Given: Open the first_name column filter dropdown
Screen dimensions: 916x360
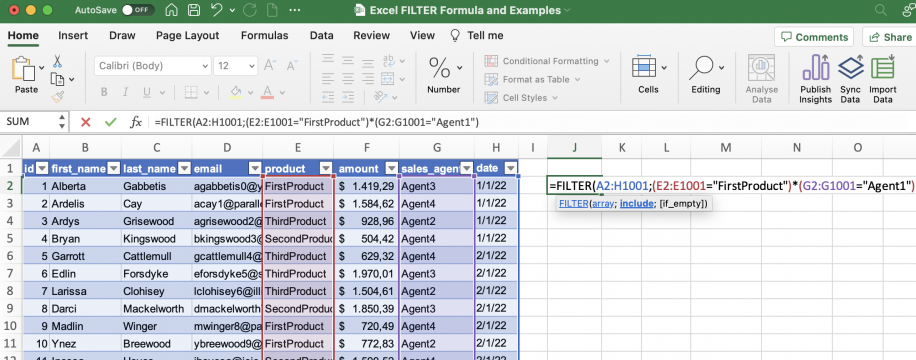Looking at the screenshot, I should point(113,169).
